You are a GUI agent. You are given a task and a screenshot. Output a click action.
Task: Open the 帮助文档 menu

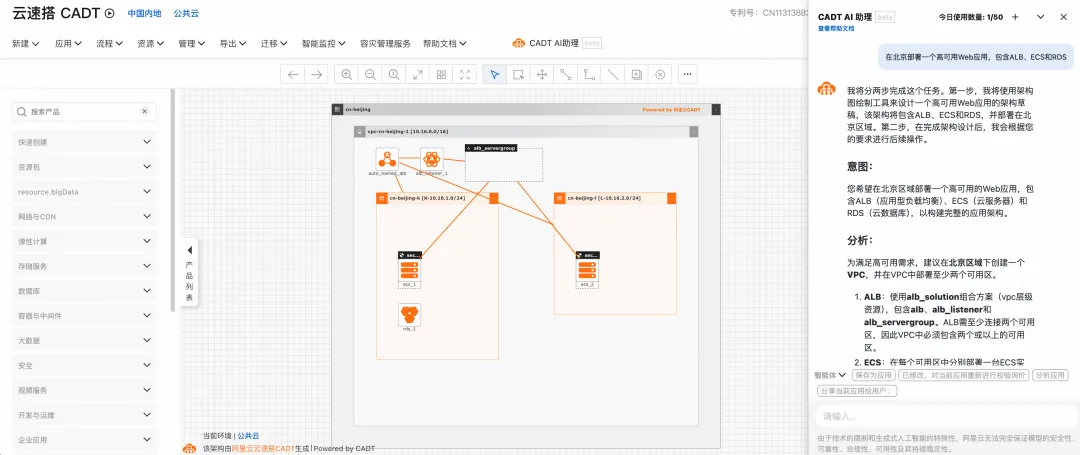coord(445,43)
